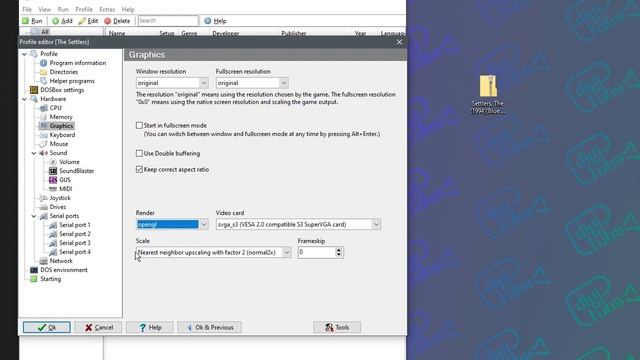Click the Keyboard icon in tree
640x360 pixels.
point(43,135)
